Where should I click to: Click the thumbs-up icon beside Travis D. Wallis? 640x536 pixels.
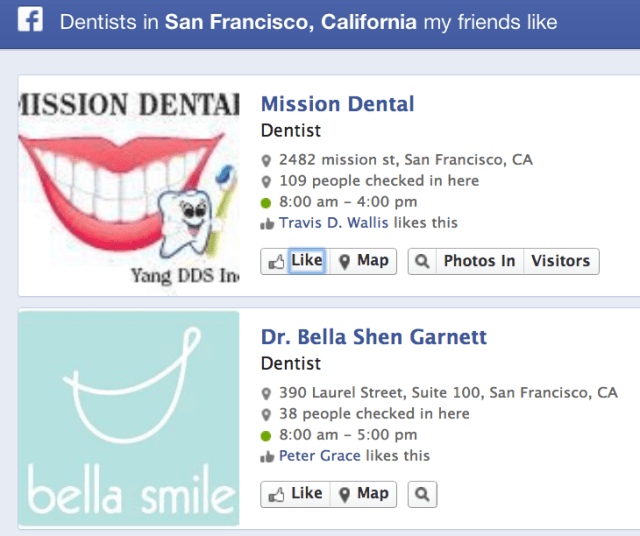click(267, 224)
